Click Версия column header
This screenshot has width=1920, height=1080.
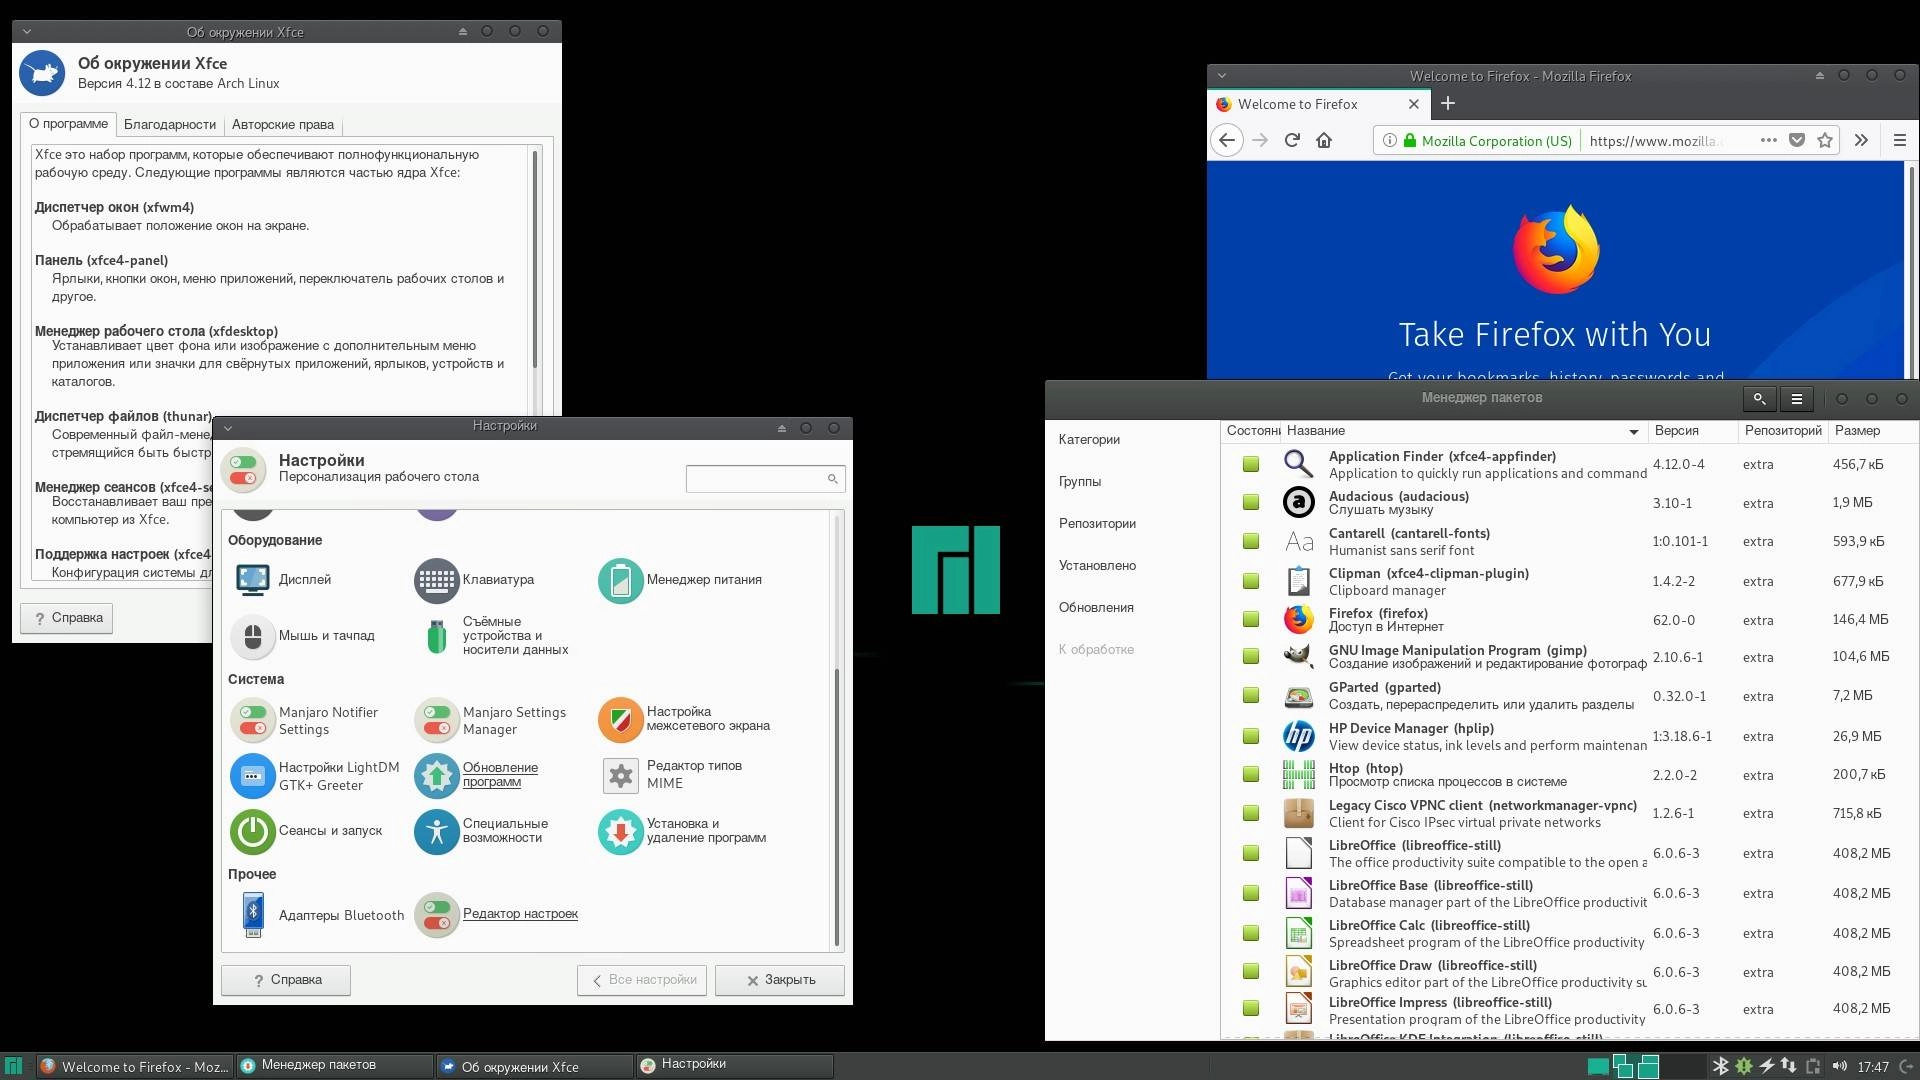click(1691, 431)
